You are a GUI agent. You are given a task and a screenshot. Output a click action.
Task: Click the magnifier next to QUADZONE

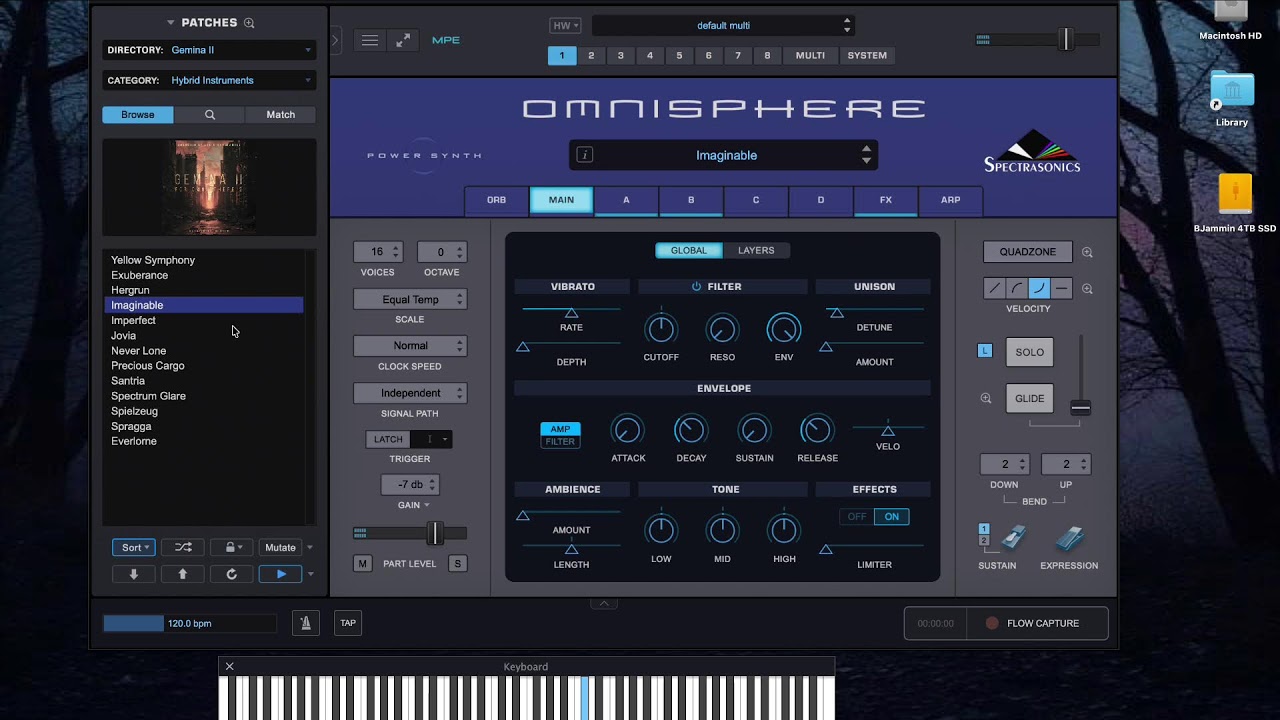click(1087, 253)
